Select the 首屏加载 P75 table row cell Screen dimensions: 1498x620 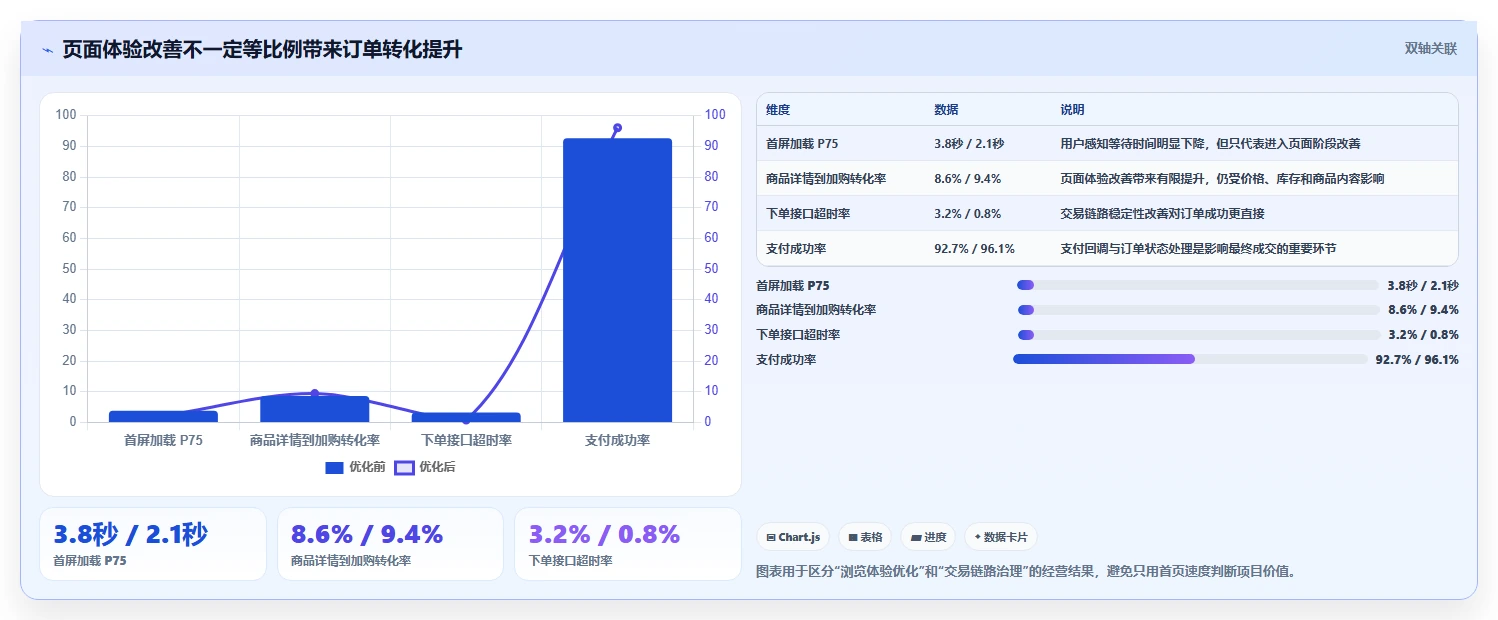(802, 144)
